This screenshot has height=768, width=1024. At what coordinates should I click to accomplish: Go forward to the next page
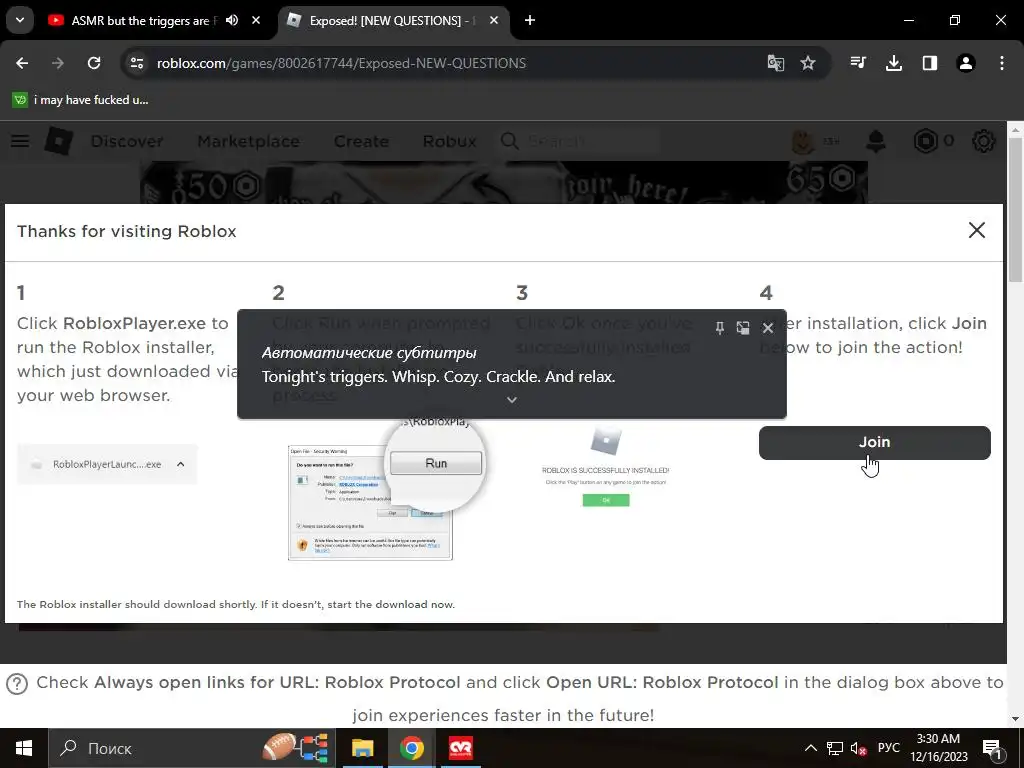point(58,63)
